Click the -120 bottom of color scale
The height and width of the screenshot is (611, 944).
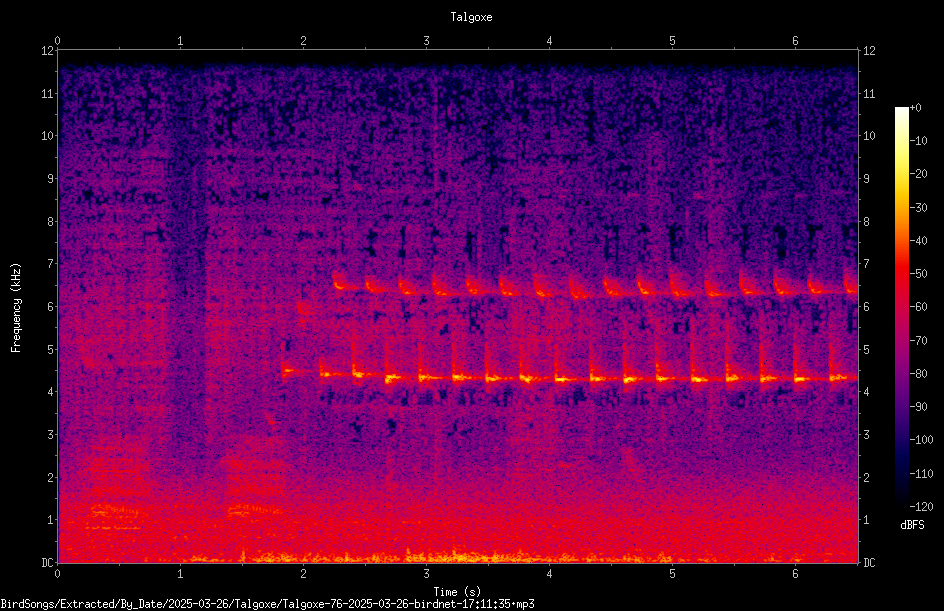point(921,506)
